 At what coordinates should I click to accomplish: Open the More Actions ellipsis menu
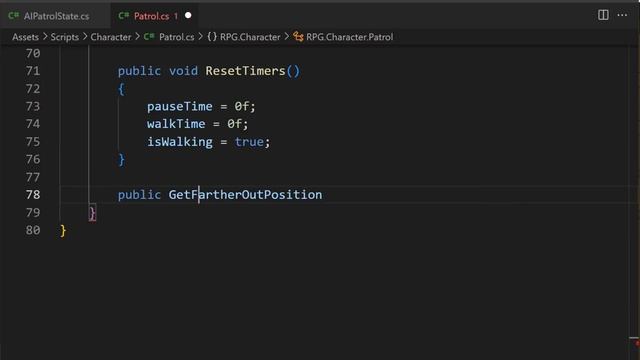point(622,15)
